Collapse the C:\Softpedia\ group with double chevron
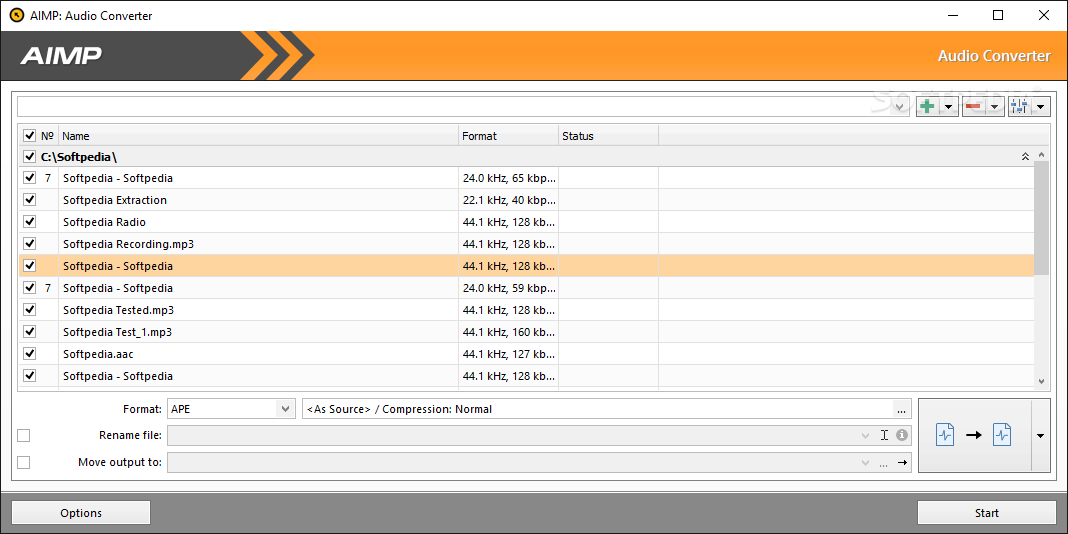 click(1025, 157)
